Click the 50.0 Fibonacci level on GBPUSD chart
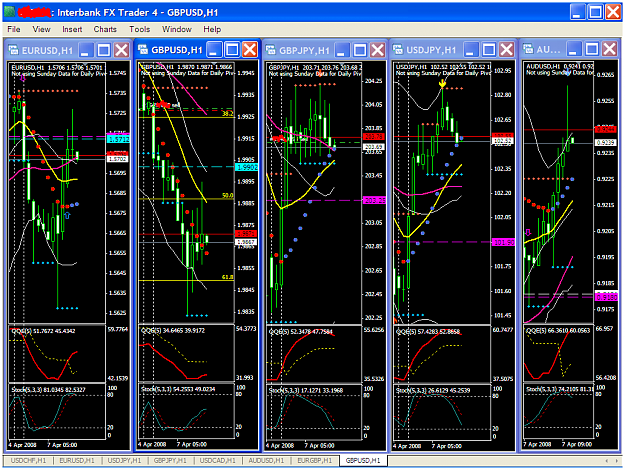Viewport: 625px width, 470px height. pos(228,195)
